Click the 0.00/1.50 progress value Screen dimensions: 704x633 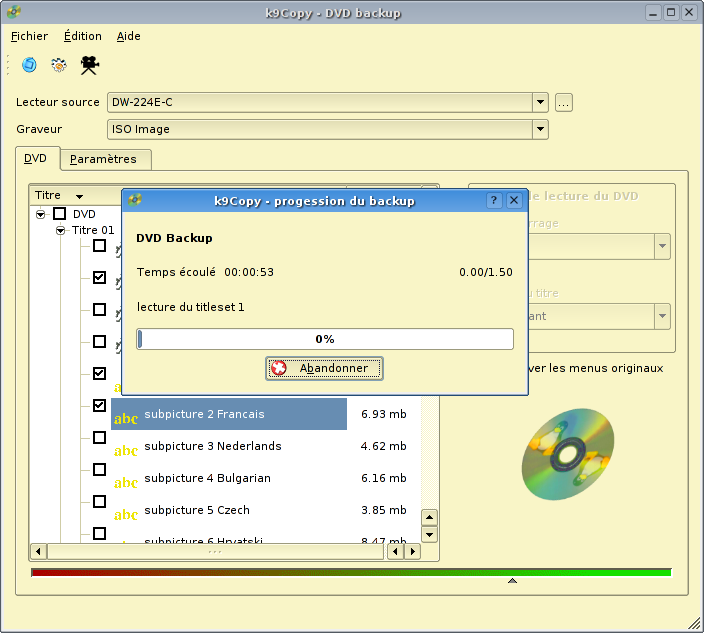(x=486, y=272)
